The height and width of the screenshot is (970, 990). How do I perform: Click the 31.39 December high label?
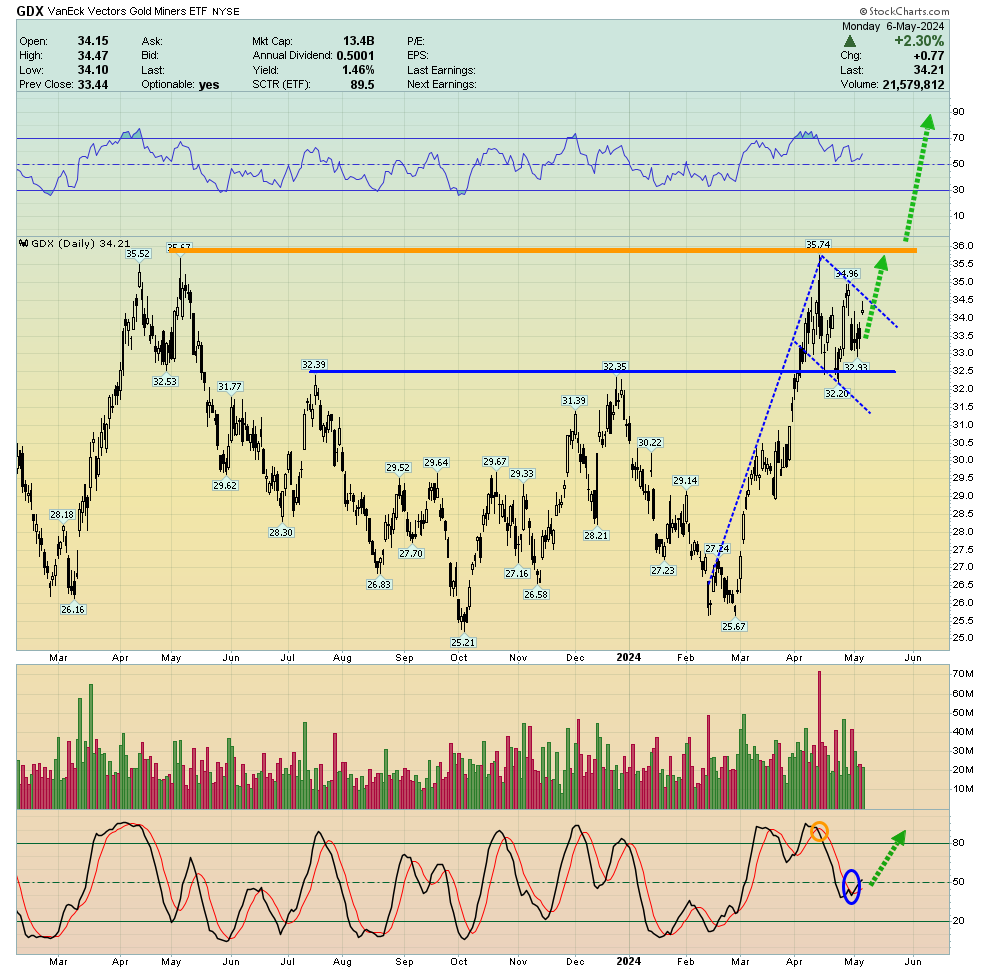575,401
